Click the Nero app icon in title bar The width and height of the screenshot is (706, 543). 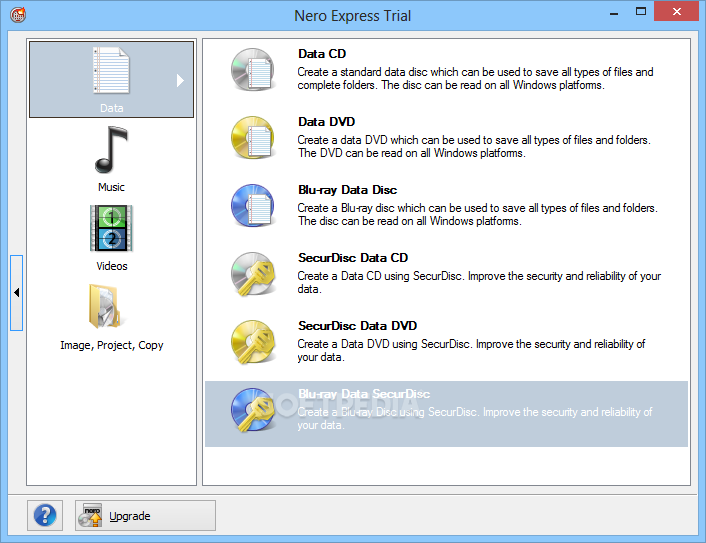(18, 15)
